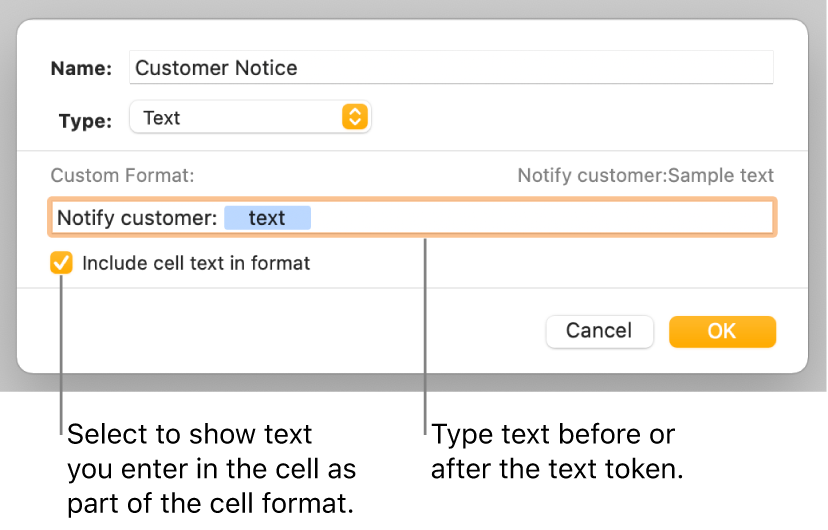828x530 pixels.
Task: Confirm the format with OK
Action: (721, 331)
